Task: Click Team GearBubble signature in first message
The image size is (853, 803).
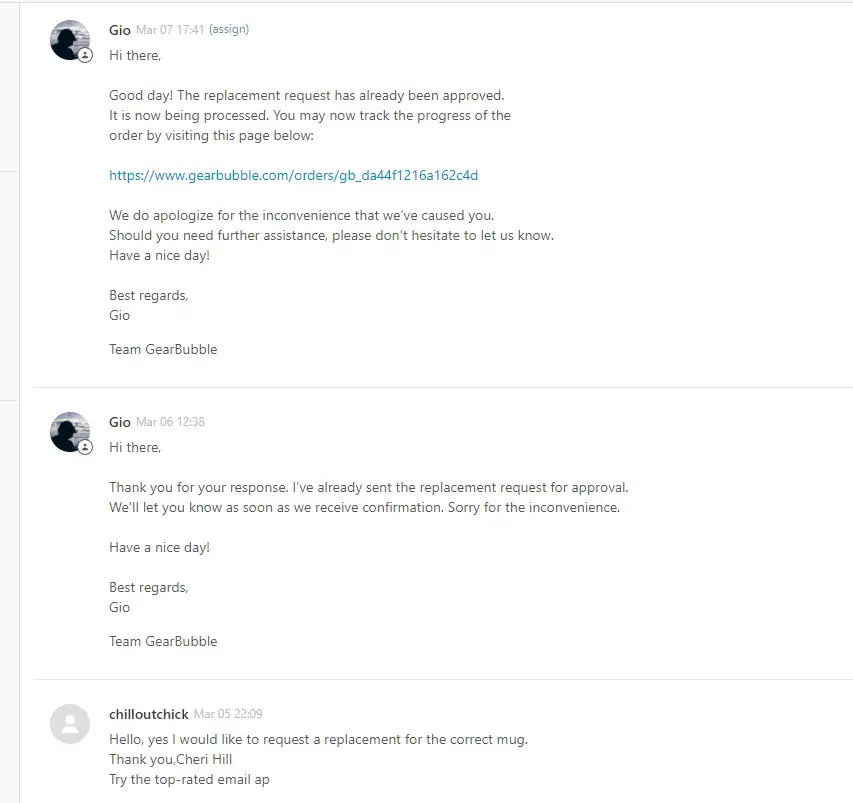Action: (163, 349)
